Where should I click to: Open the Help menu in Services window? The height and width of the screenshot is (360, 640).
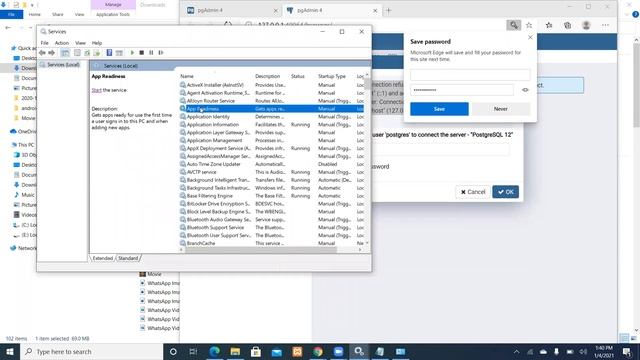[x=97, y=43]
